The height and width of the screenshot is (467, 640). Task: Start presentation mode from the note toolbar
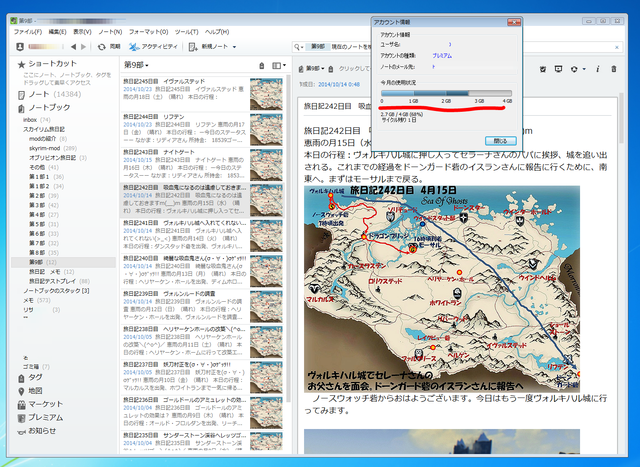pos(558,69)
